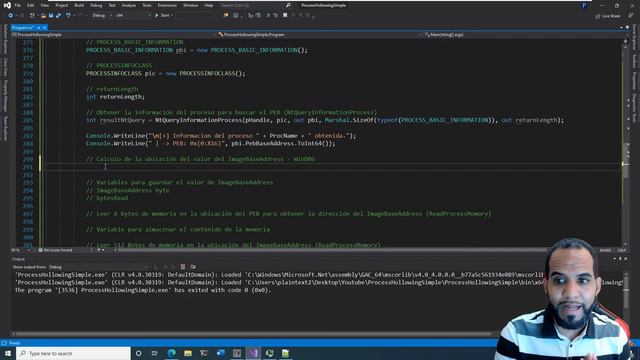This screenshot has height=360, width=640.
Task: Open the Extensions menu
Action: pyautogui.click(x=167, y=5)
